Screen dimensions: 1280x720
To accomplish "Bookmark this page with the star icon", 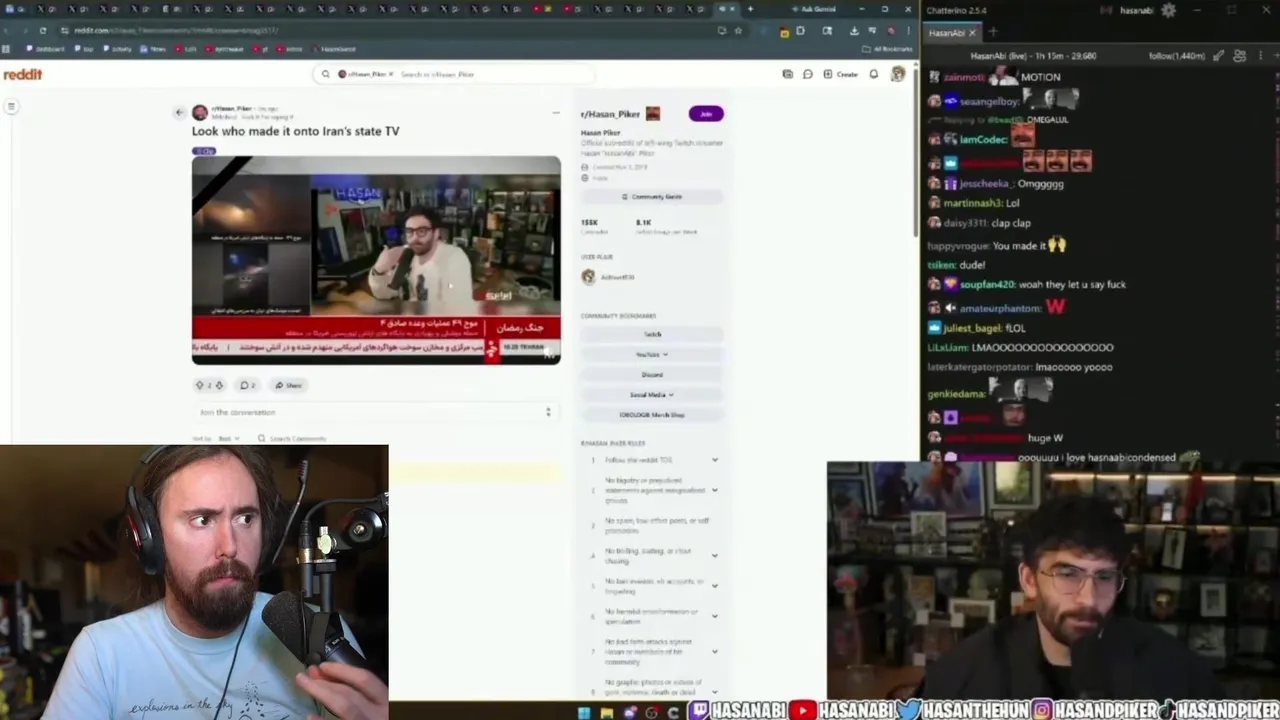I will (738, 30).
